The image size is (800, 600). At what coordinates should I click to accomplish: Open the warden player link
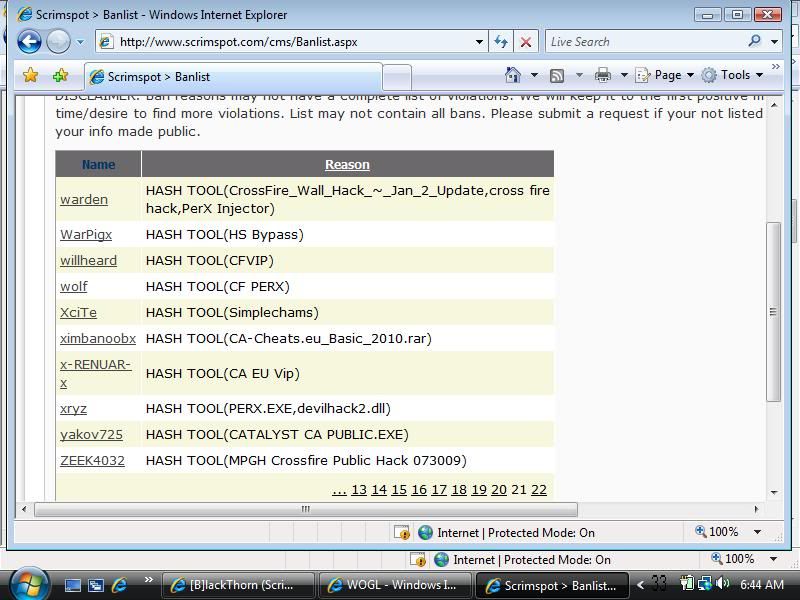tap(84, 199)
